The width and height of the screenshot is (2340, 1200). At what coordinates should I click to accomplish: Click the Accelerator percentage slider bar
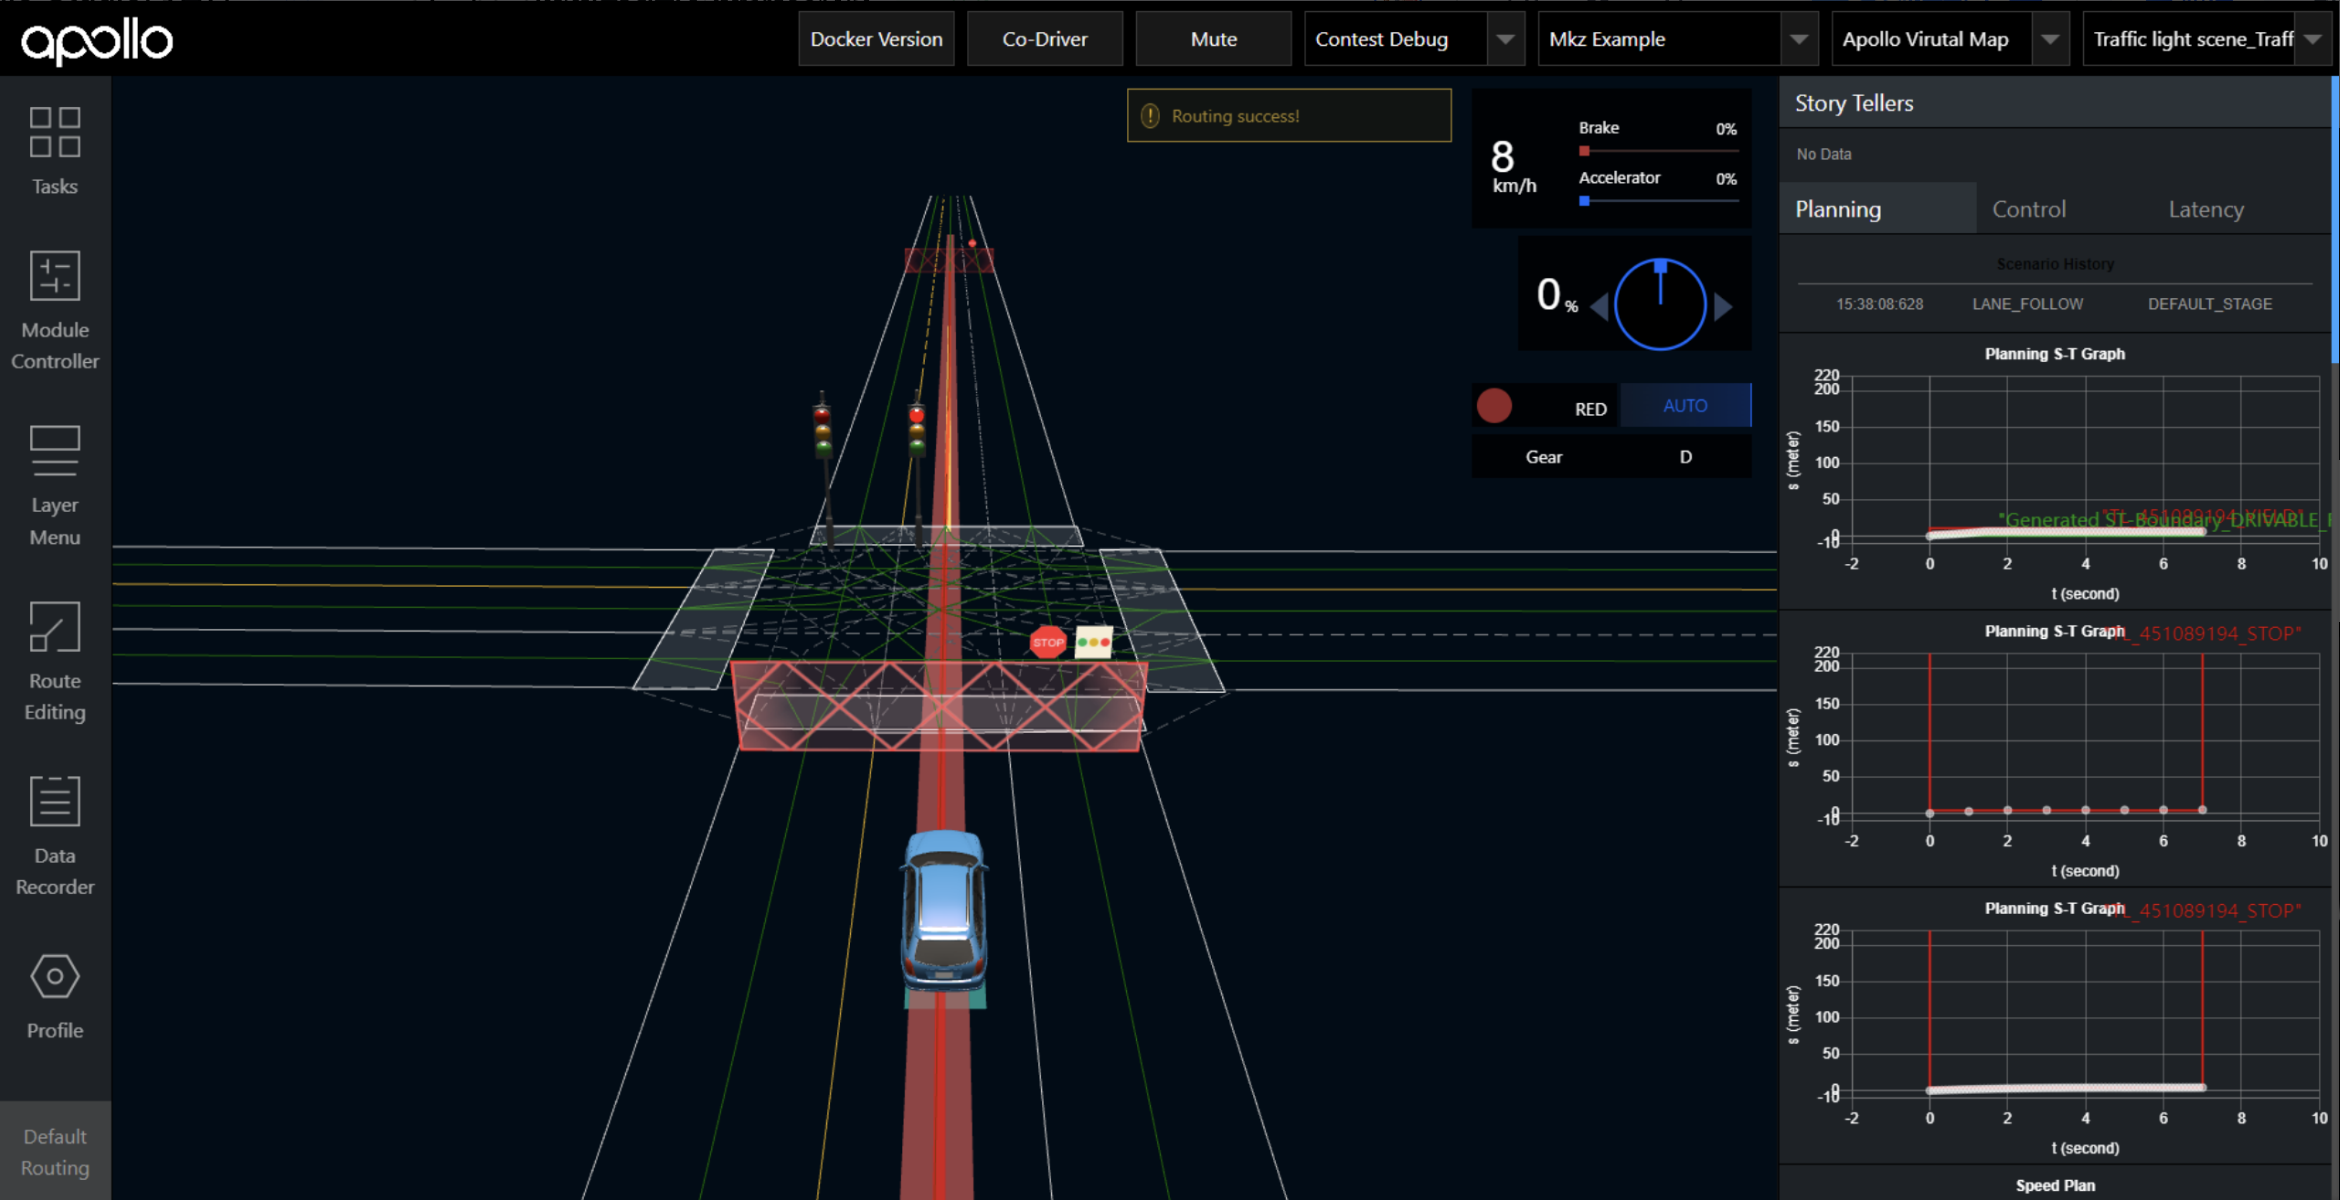[1658, 201]
